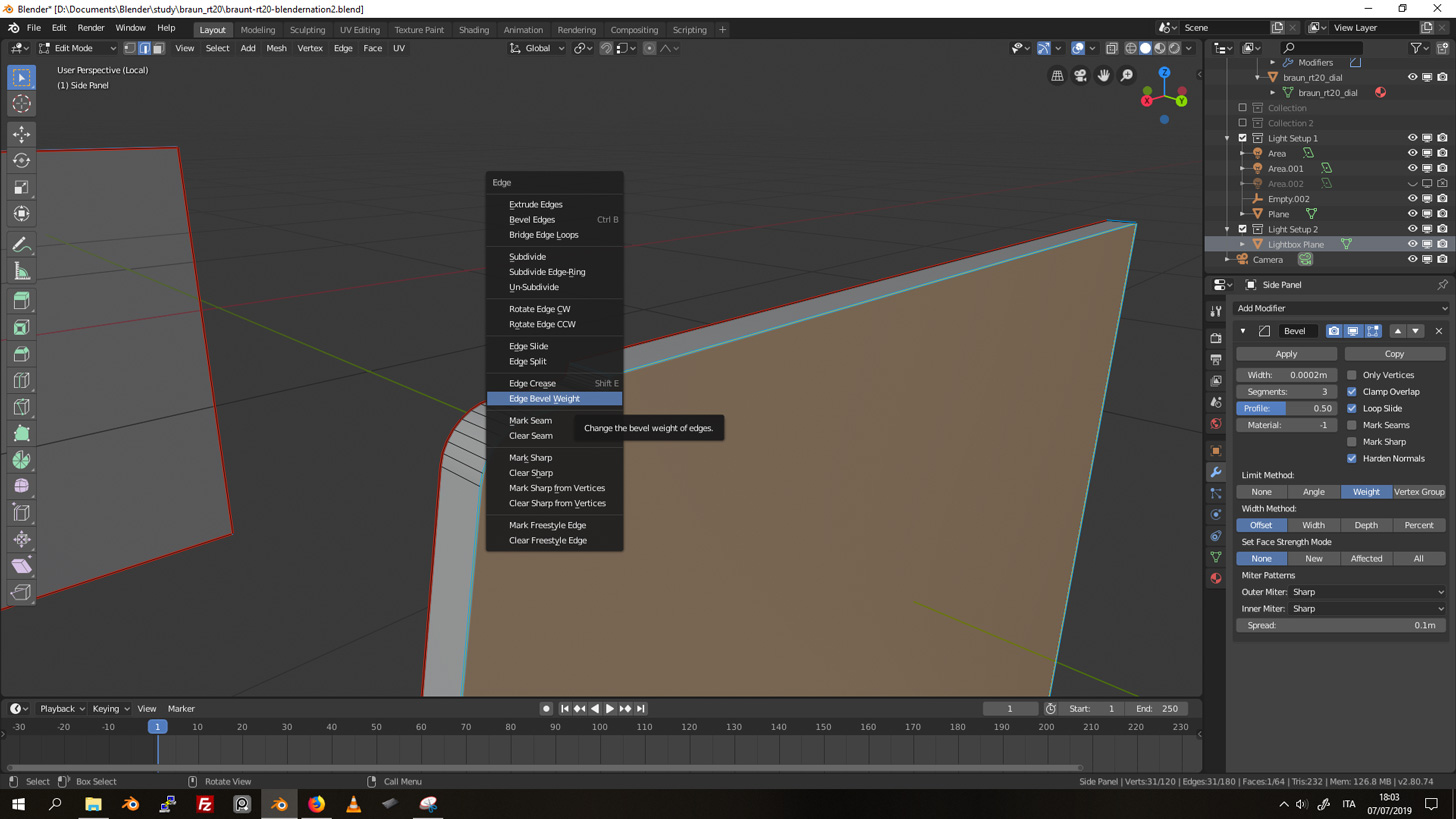The height and width of the screenshot is (819, 1456).
Task: Select the Loop Cut tool
Action: (x=21, y=381)
